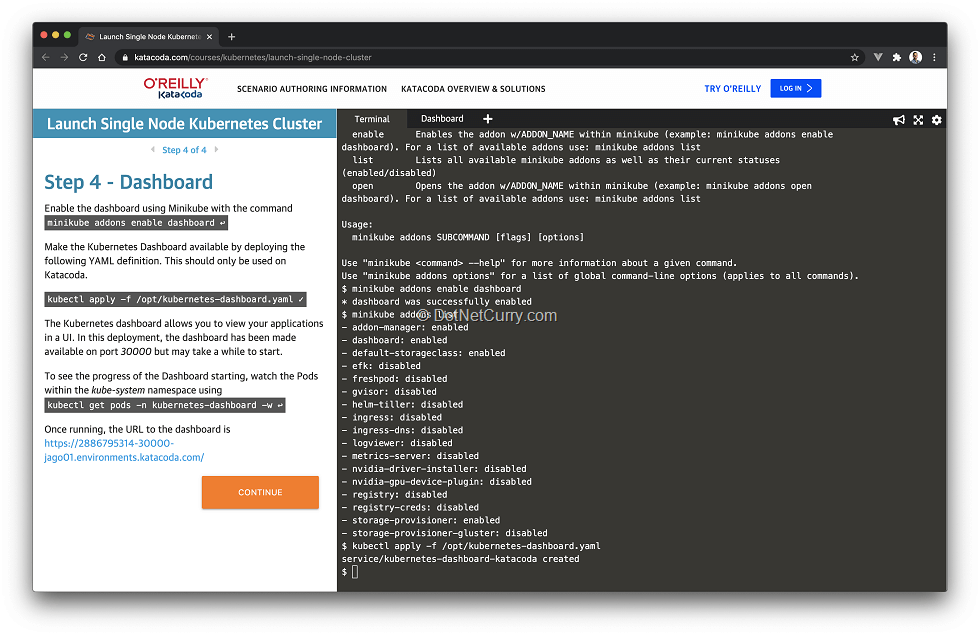Select the Terminal tab
The height and width of the screenshot is (635, 980).
(372, 119)
